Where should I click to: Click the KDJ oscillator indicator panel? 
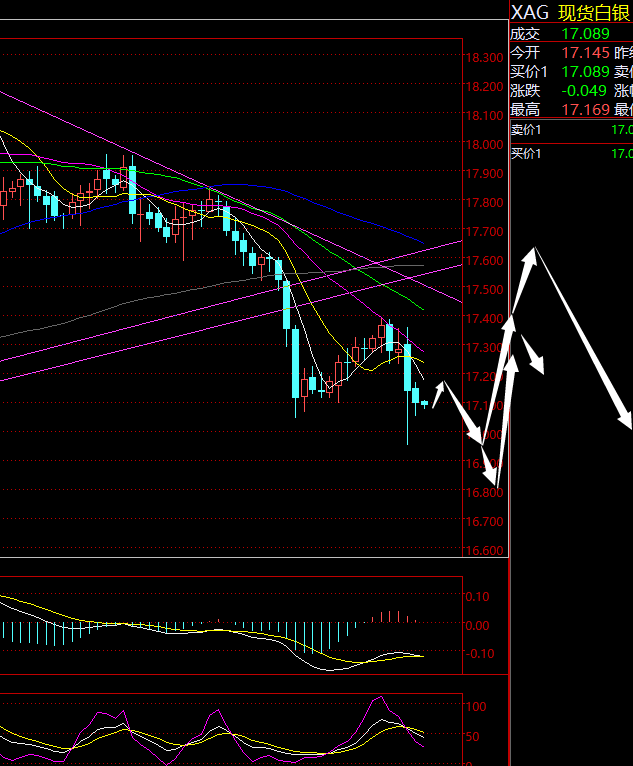tap(231, 730)
